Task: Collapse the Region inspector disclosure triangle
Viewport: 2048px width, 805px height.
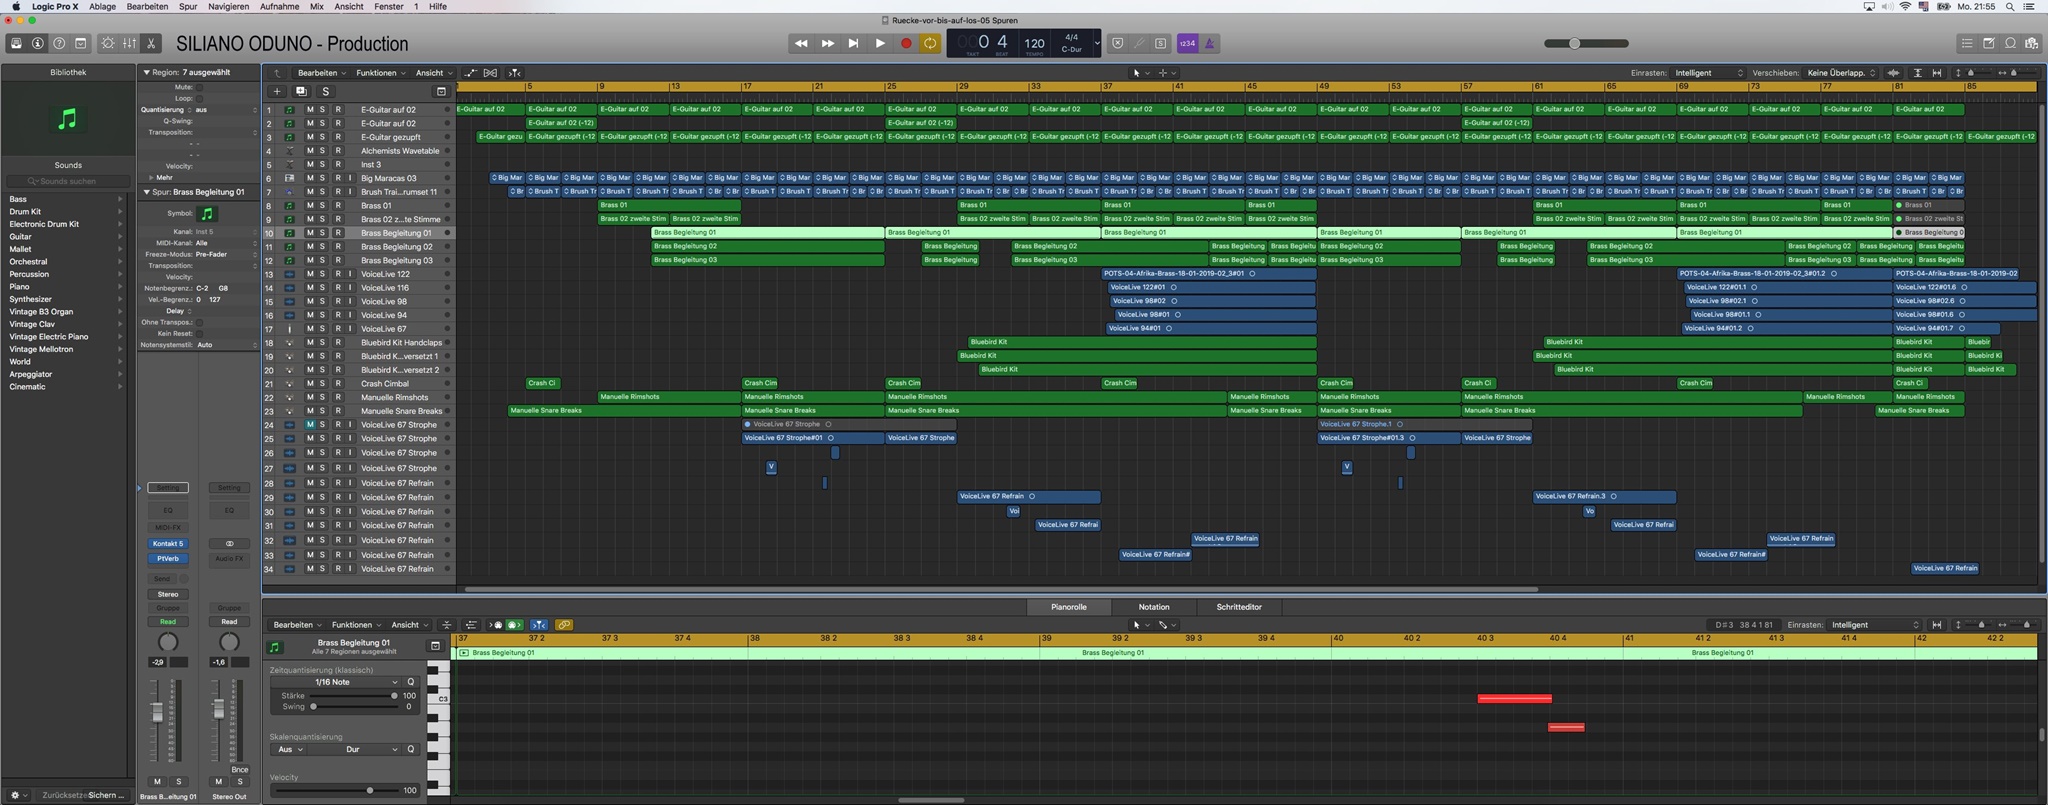Action: [146, 73]
